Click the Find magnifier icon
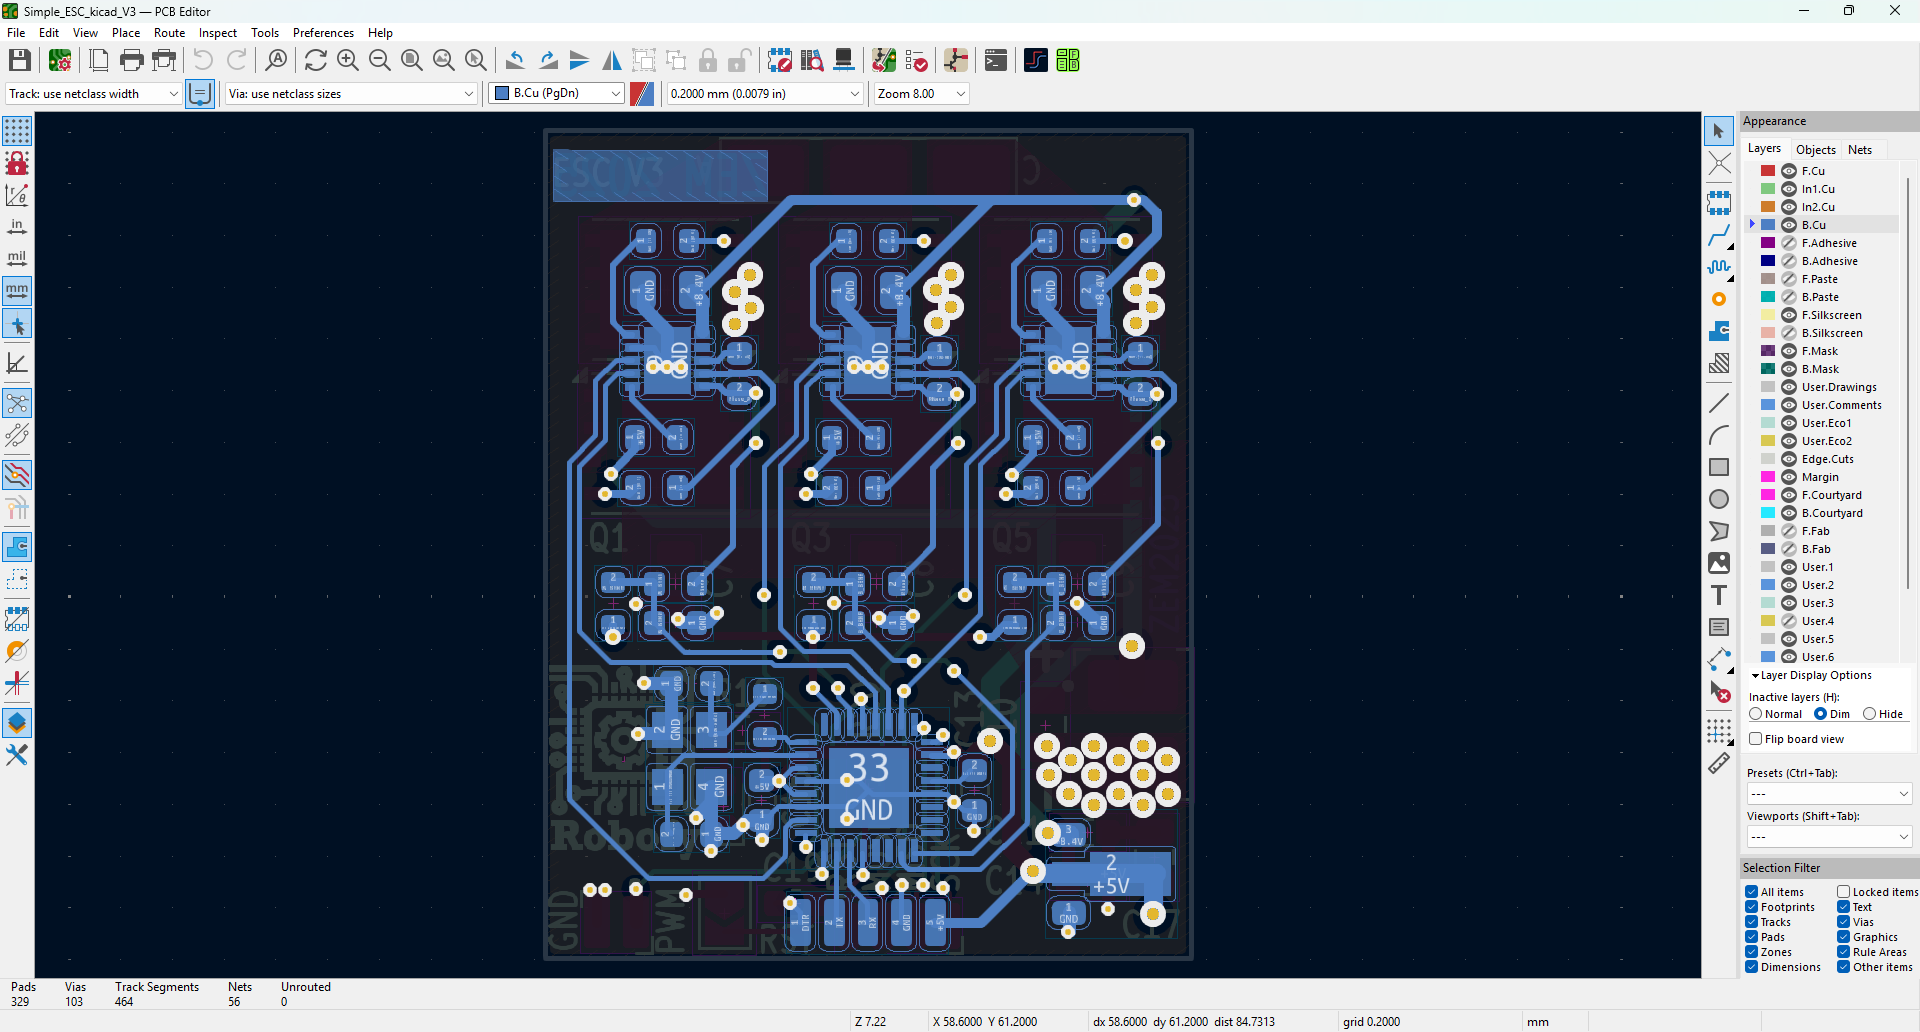 (277, 61)
